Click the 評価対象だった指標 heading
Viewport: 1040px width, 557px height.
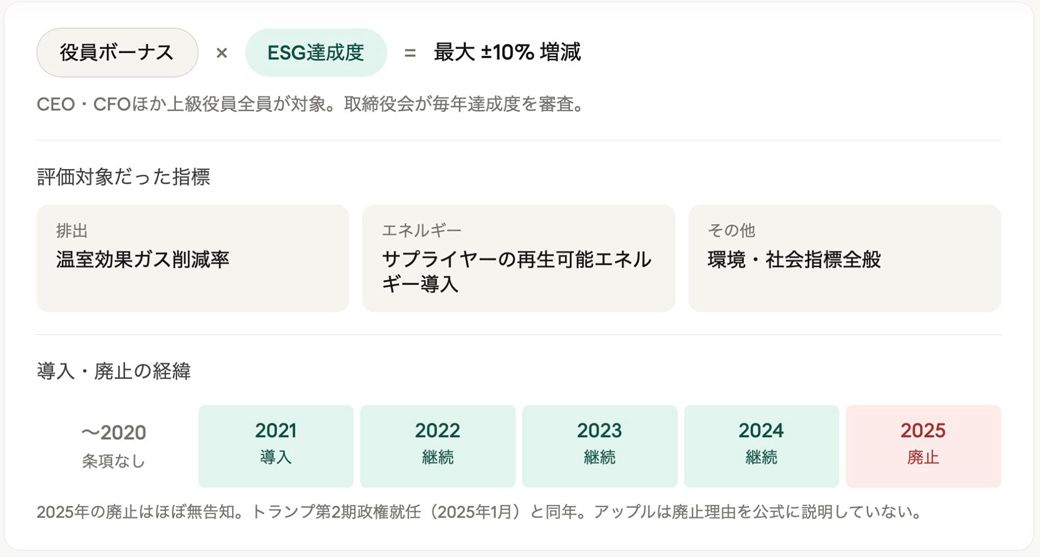pos(123,177)
